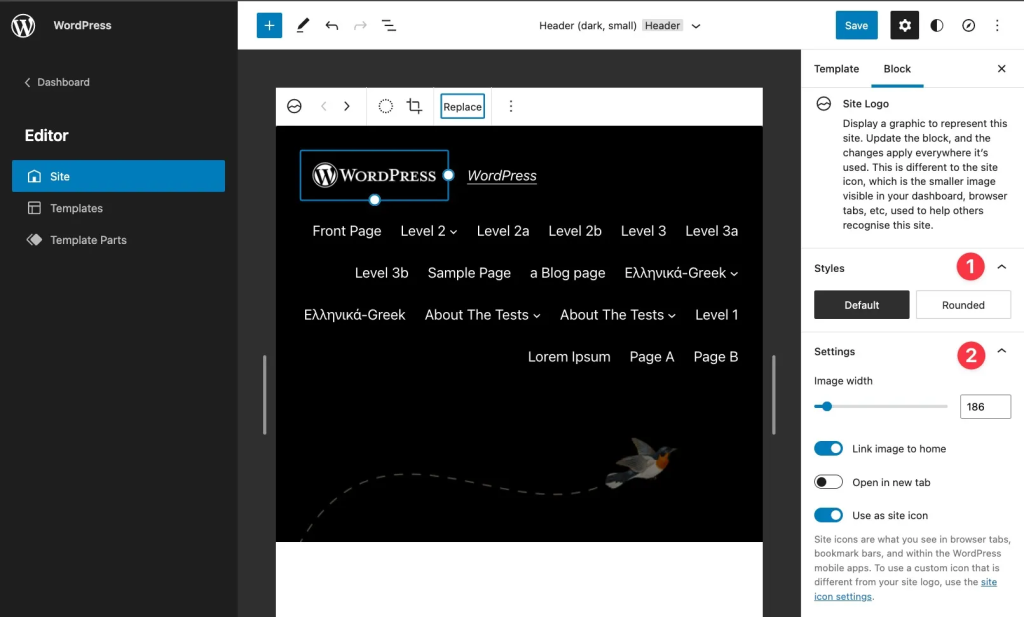The image size is (1024, 617).
Task: Go back to Dashboard
Action: pyautogui.click(x=57, y=82)
